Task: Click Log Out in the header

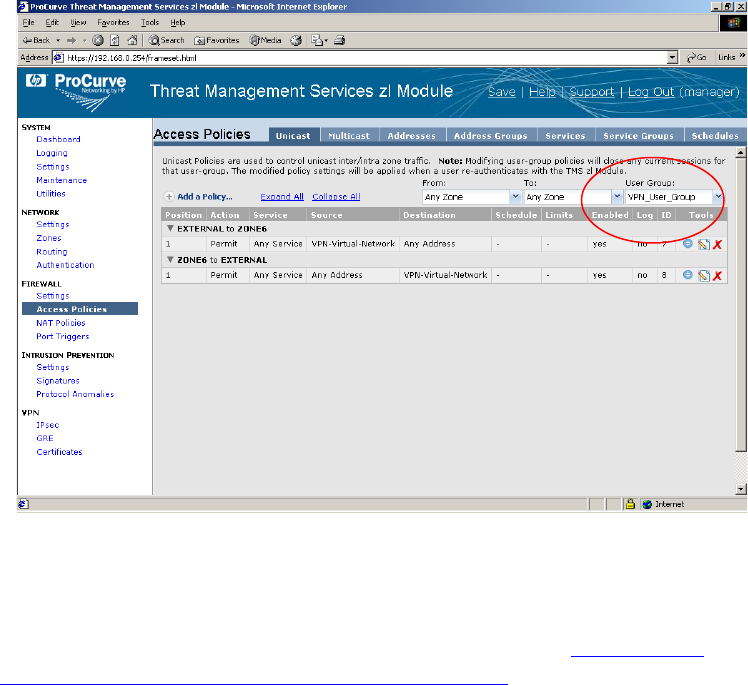Action: click(651, 92)
